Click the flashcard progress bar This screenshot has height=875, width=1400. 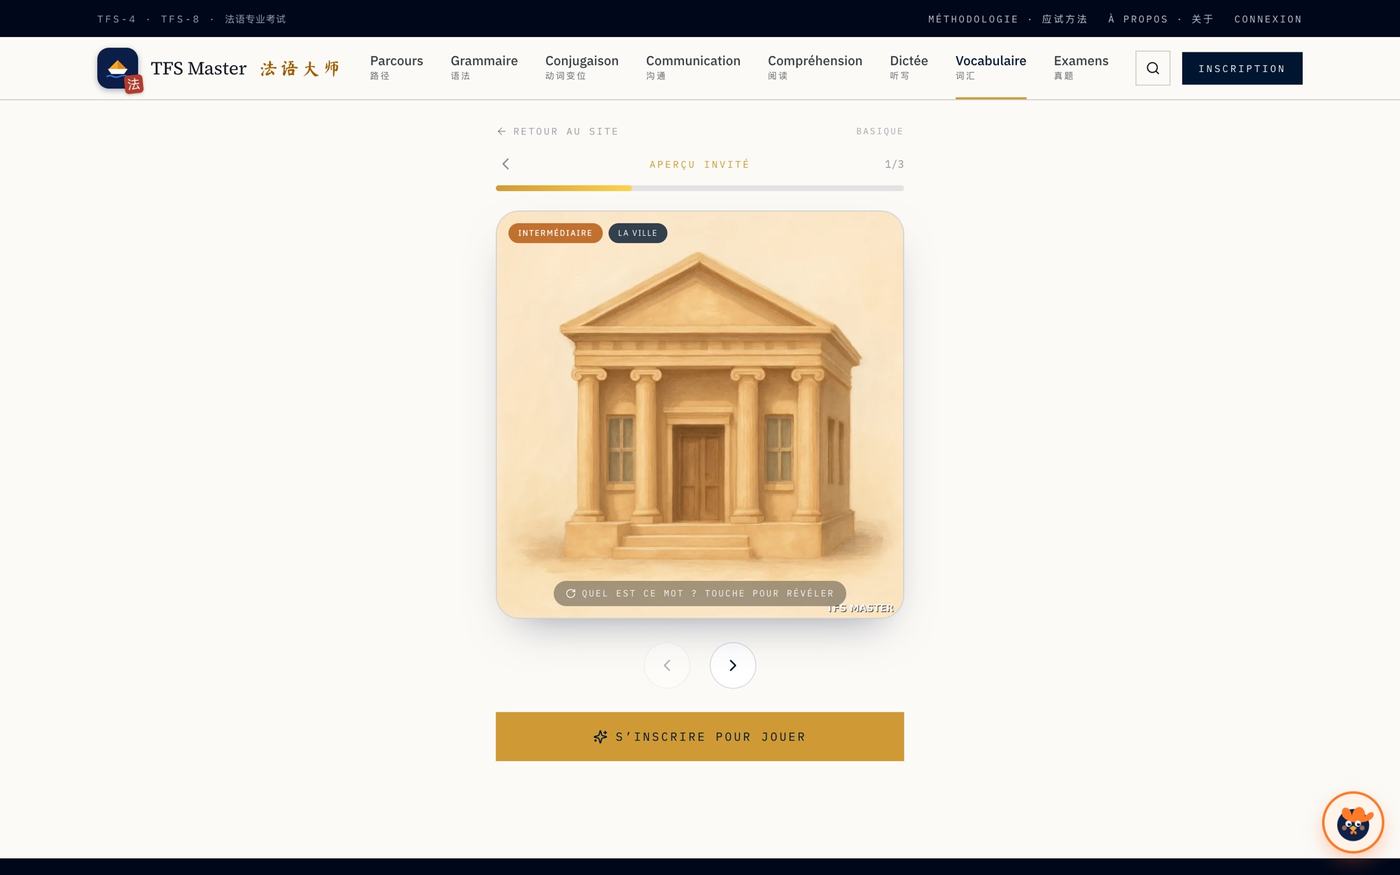700,188
